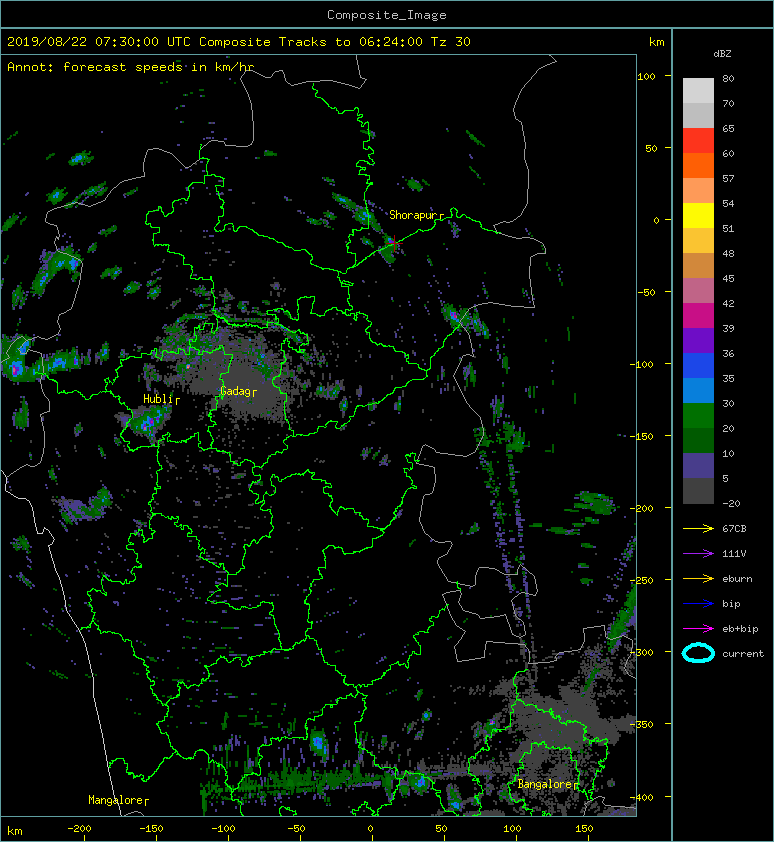
Task: Click the 111V purple arrow legend icon
Action: click(698, 554)
